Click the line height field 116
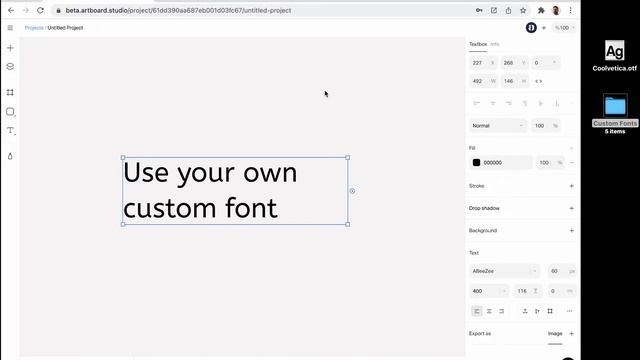 point(528,291)
